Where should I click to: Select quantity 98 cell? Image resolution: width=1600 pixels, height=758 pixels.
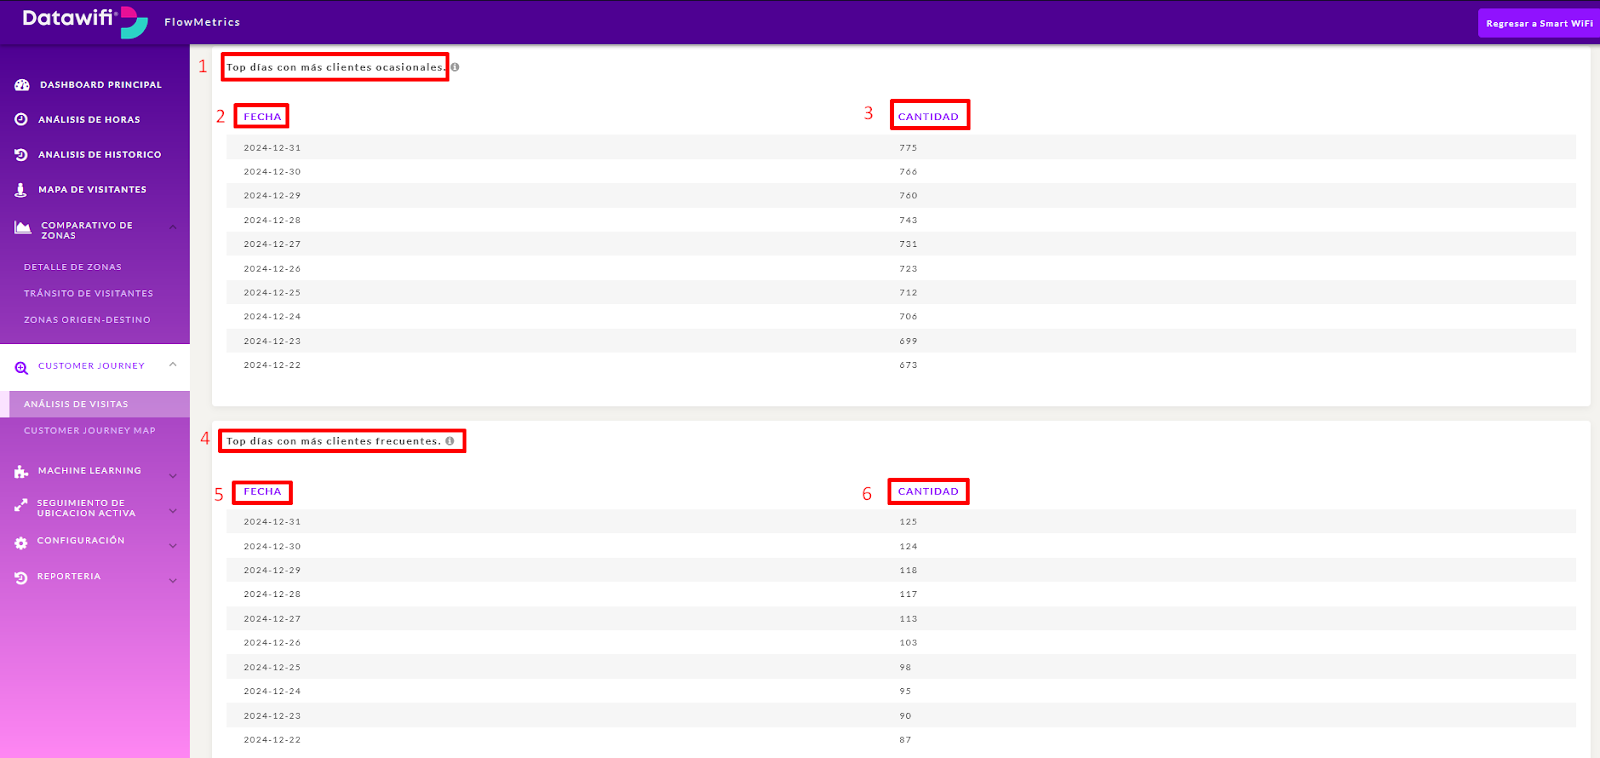pos(905,668)
